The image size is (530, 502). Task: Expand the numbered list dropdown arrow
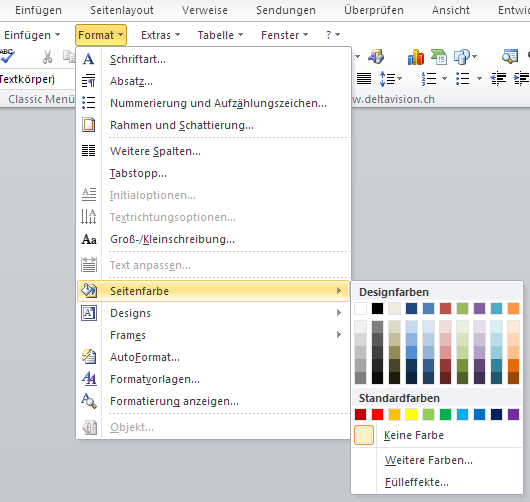click(x=445, y=79)
